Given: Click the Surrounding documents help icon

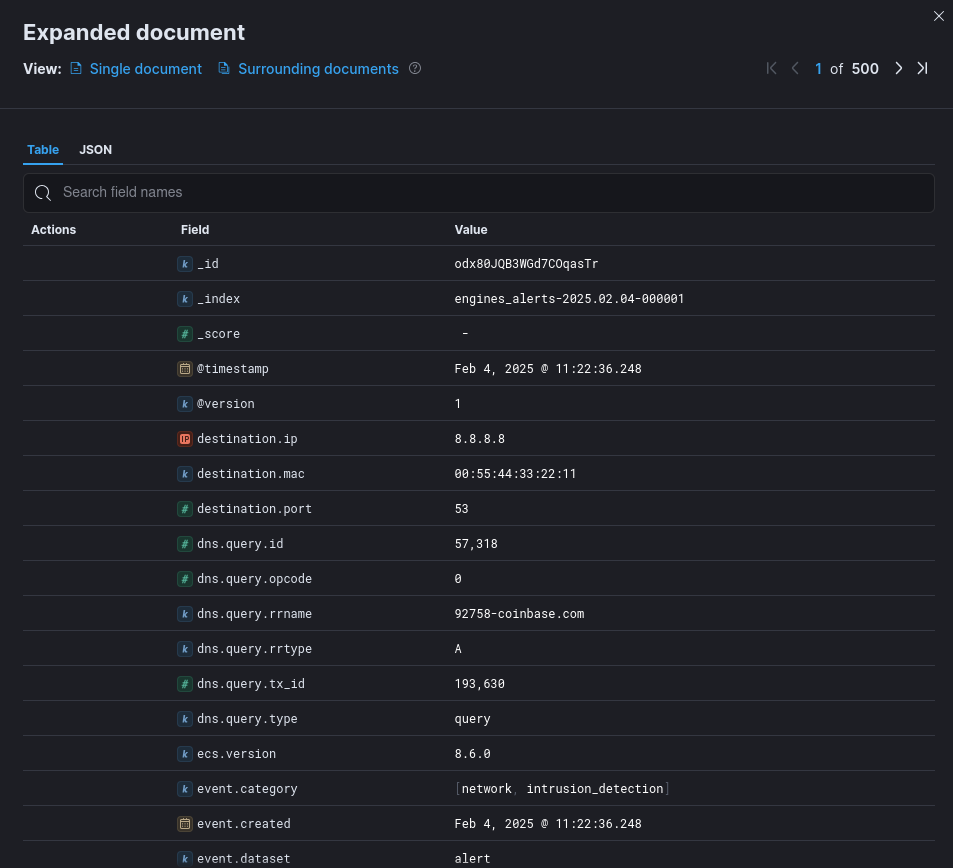Looking at the screenshot, I should (x=415, y=69).
